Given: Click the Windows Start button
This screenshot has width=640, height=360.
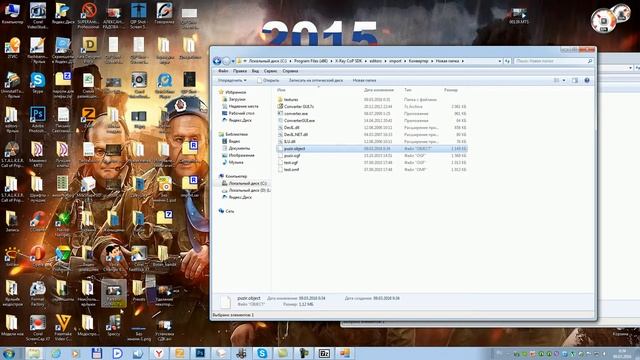Looking at the screenshot, I should coord(9,353).
